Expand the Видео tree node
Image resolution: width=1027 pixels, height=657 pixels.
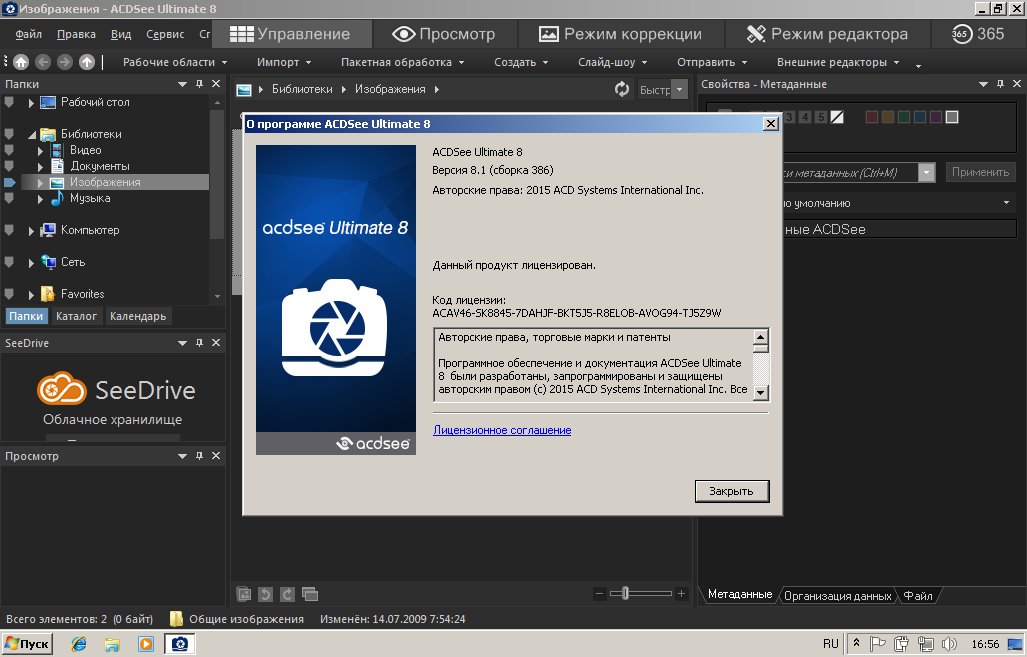(x=41, y=151)
